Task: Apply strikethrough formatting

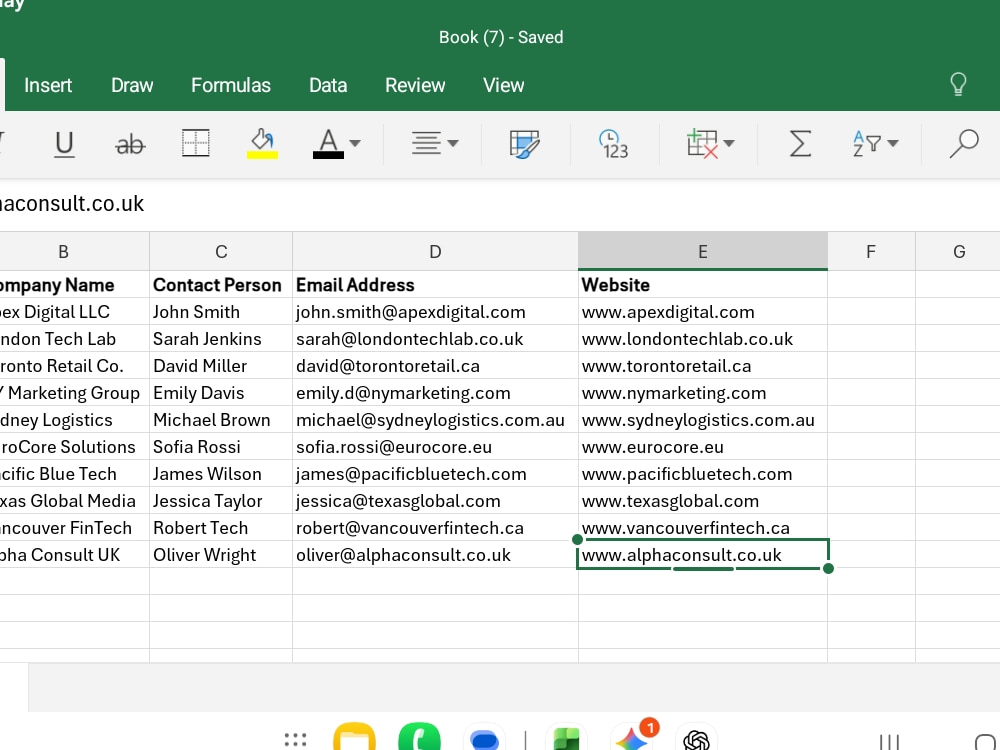Action: [130, 144]
